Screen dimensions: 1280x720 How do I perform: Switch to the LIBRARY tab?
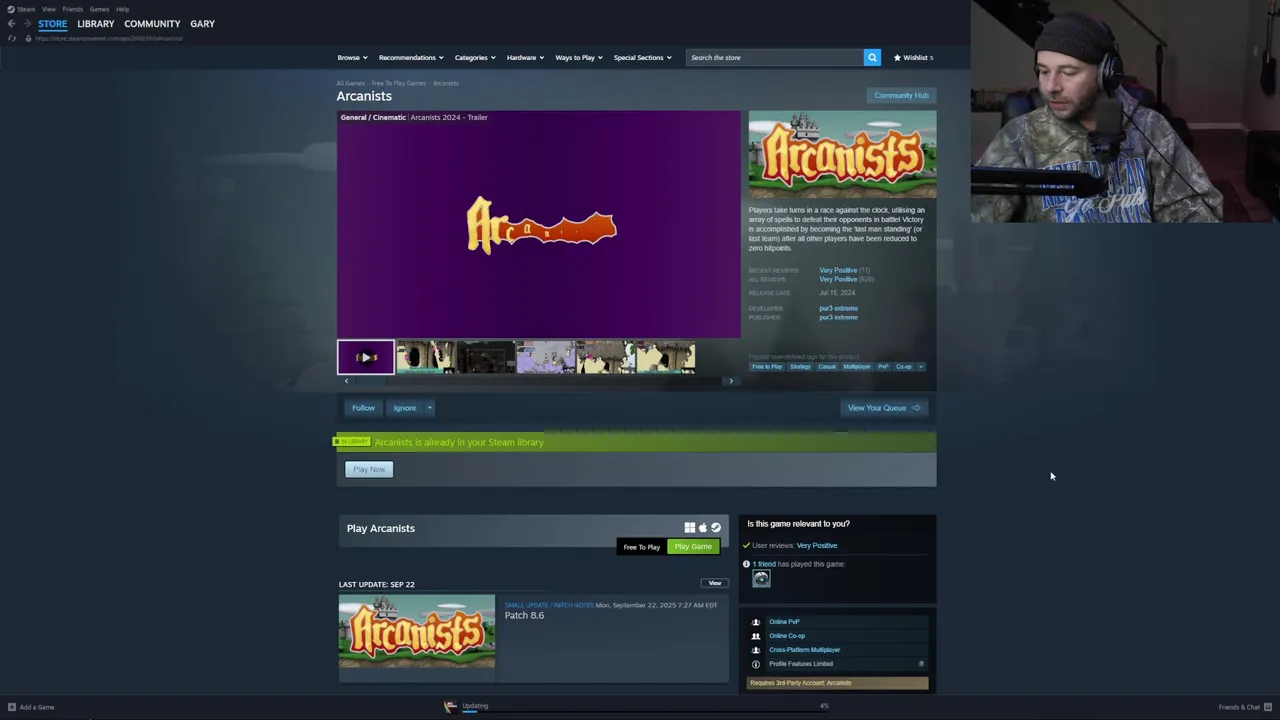(96, 24)
